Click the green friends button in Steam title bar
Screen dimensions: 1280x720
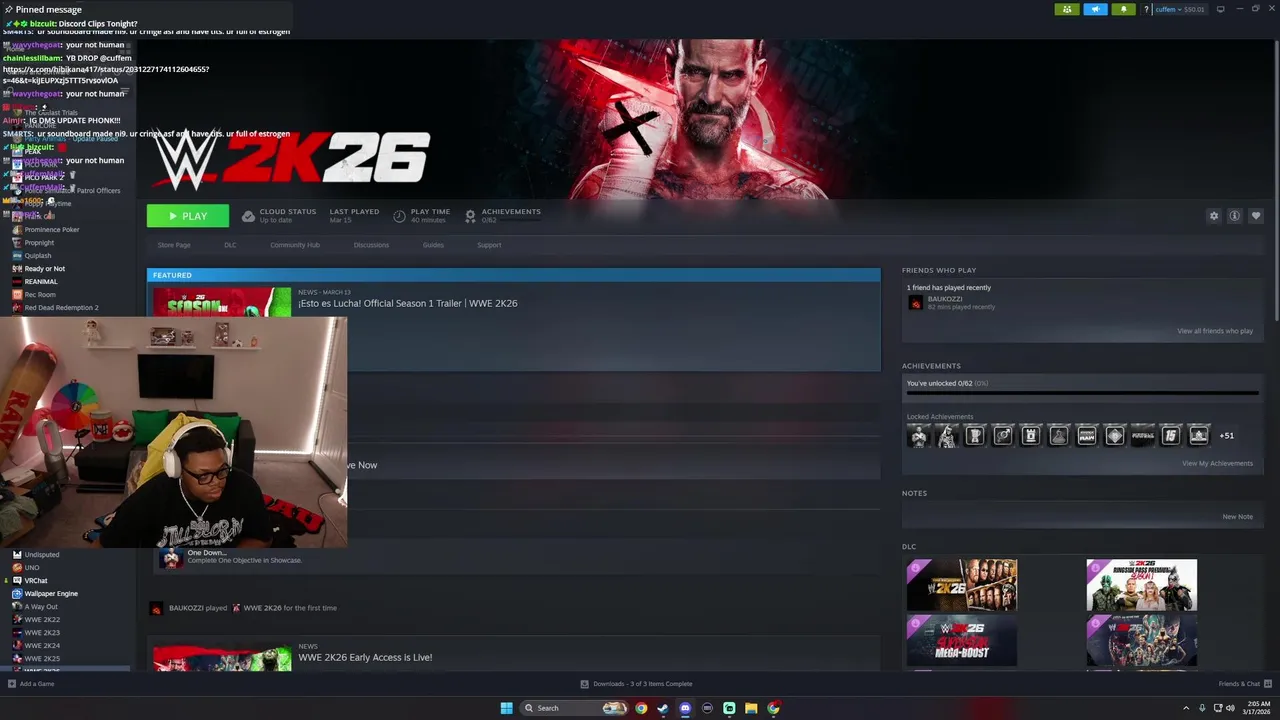[1067, 9]
